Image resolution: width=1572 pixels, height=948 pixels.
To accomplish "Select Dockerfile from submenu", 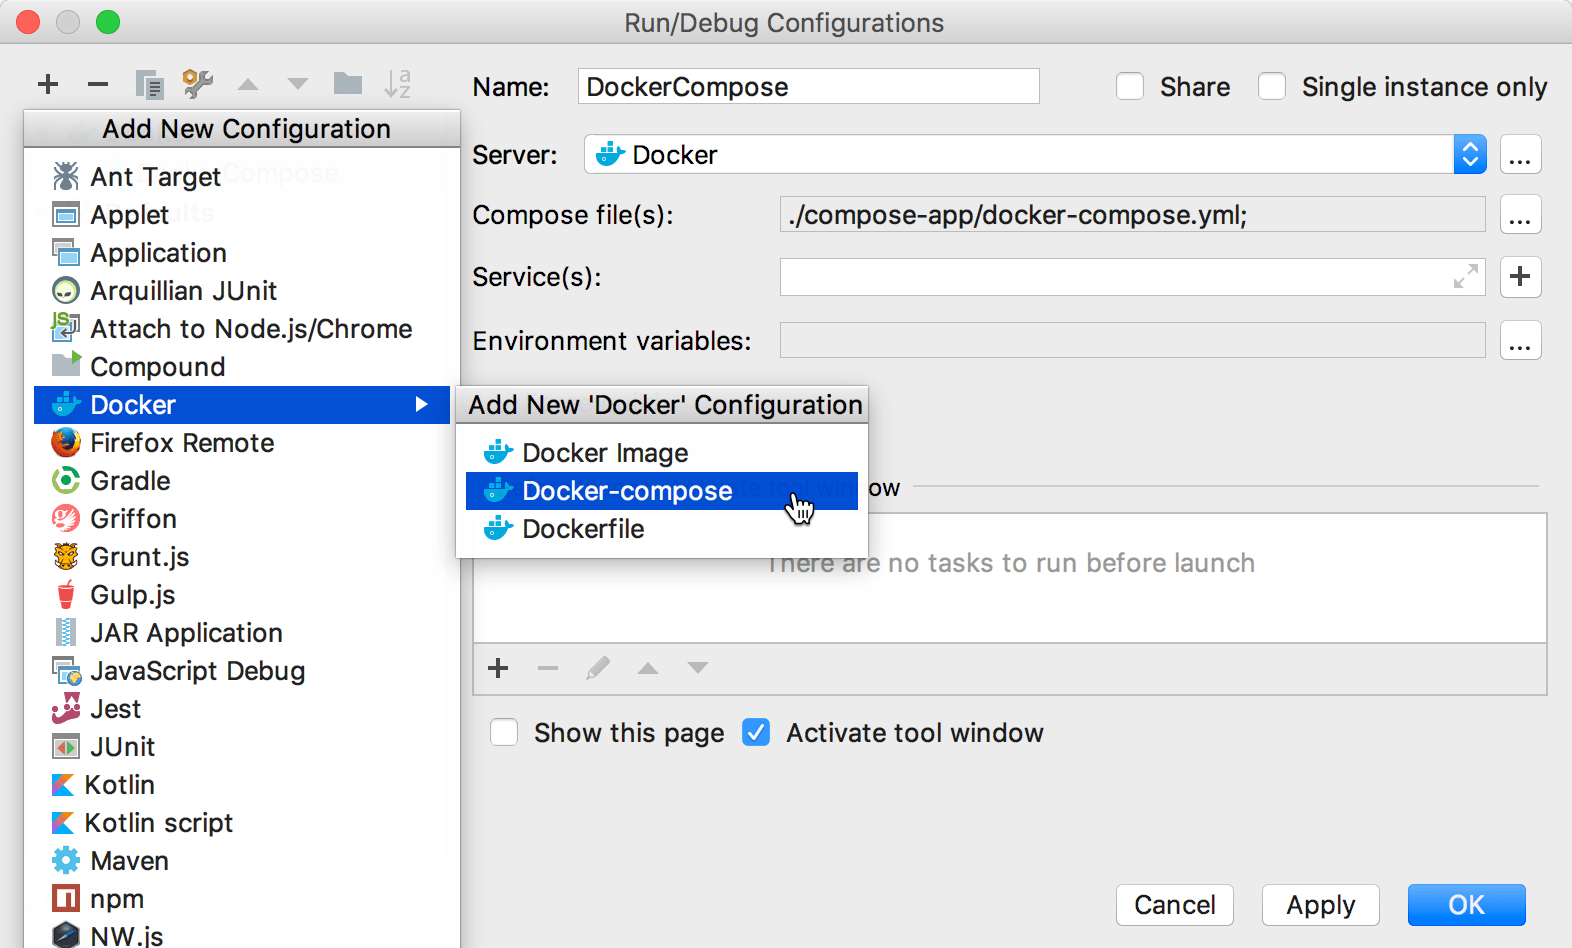I will click(662, 529).
